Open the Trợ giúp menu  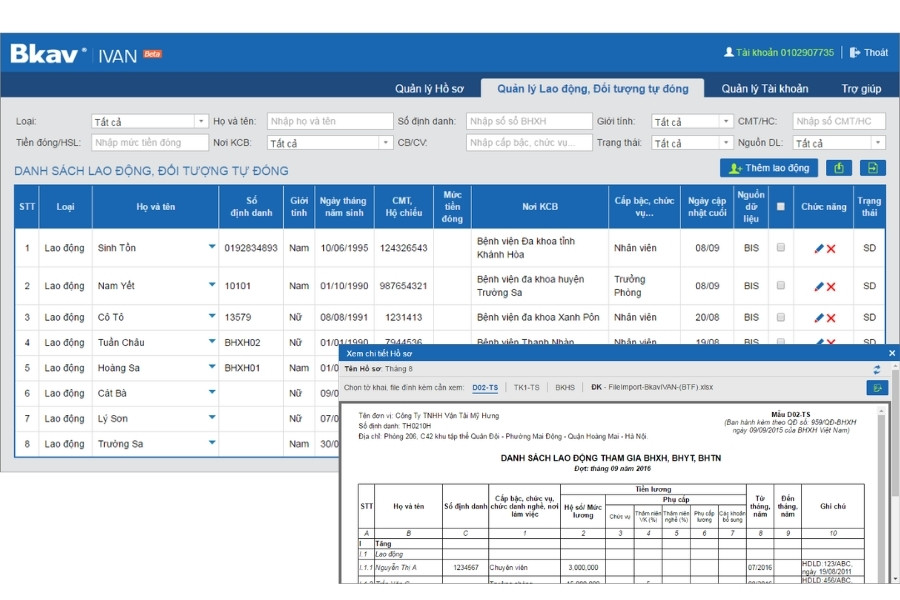[x=861, y=88]
